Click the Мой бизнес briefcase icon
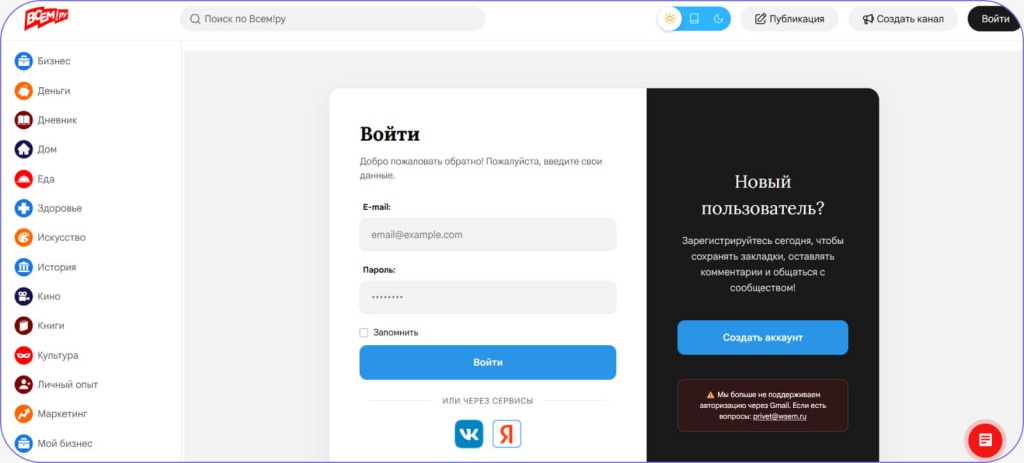The image size is (1024, 463). tap(24, 443)
